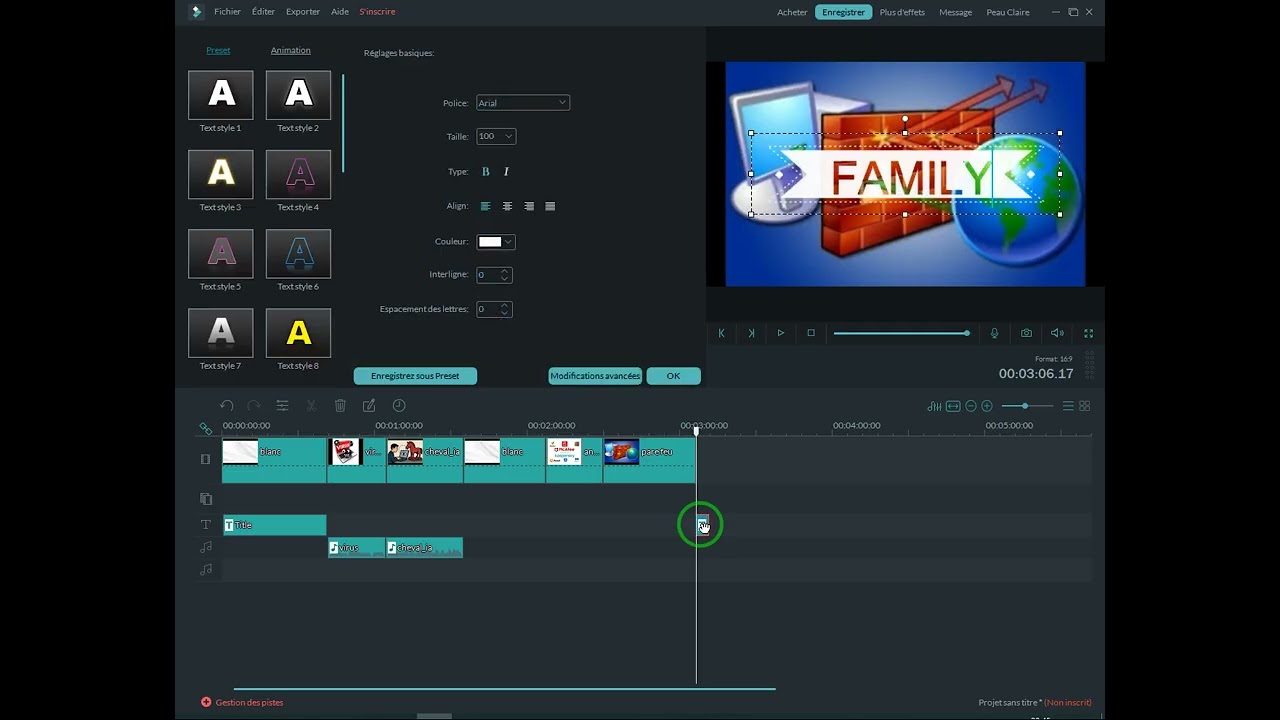Click the undo arrow in timeline toolbar
Viewport: 1280px width, 720px height.
pyautogui.click(x=227, y=406)
